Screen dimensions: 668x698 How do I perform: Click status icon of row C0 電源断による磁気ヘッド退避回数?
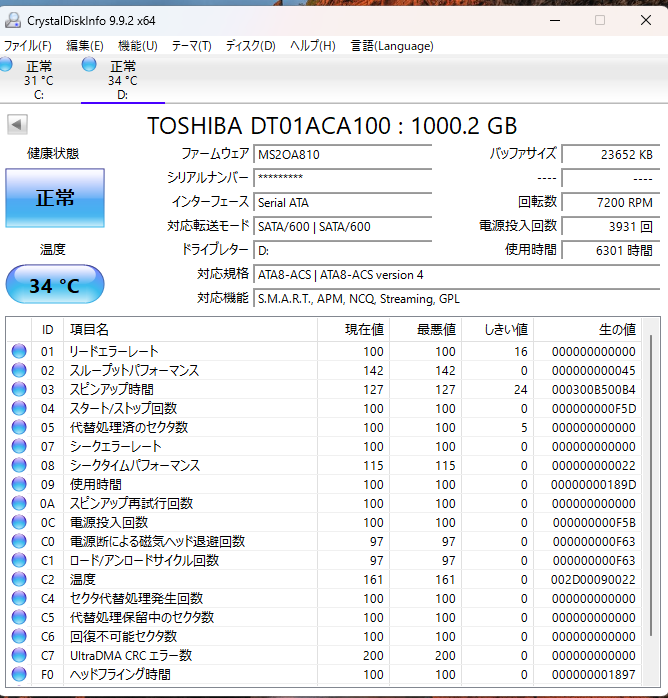[x=19, y=541]
